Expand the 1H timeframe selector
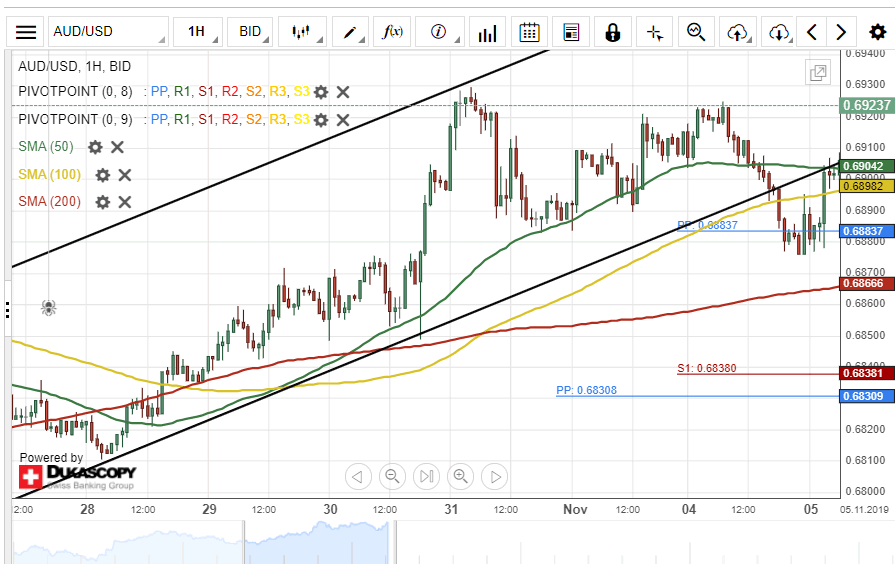This screenshot has height=568, width=896. click(x=197, y=32)
